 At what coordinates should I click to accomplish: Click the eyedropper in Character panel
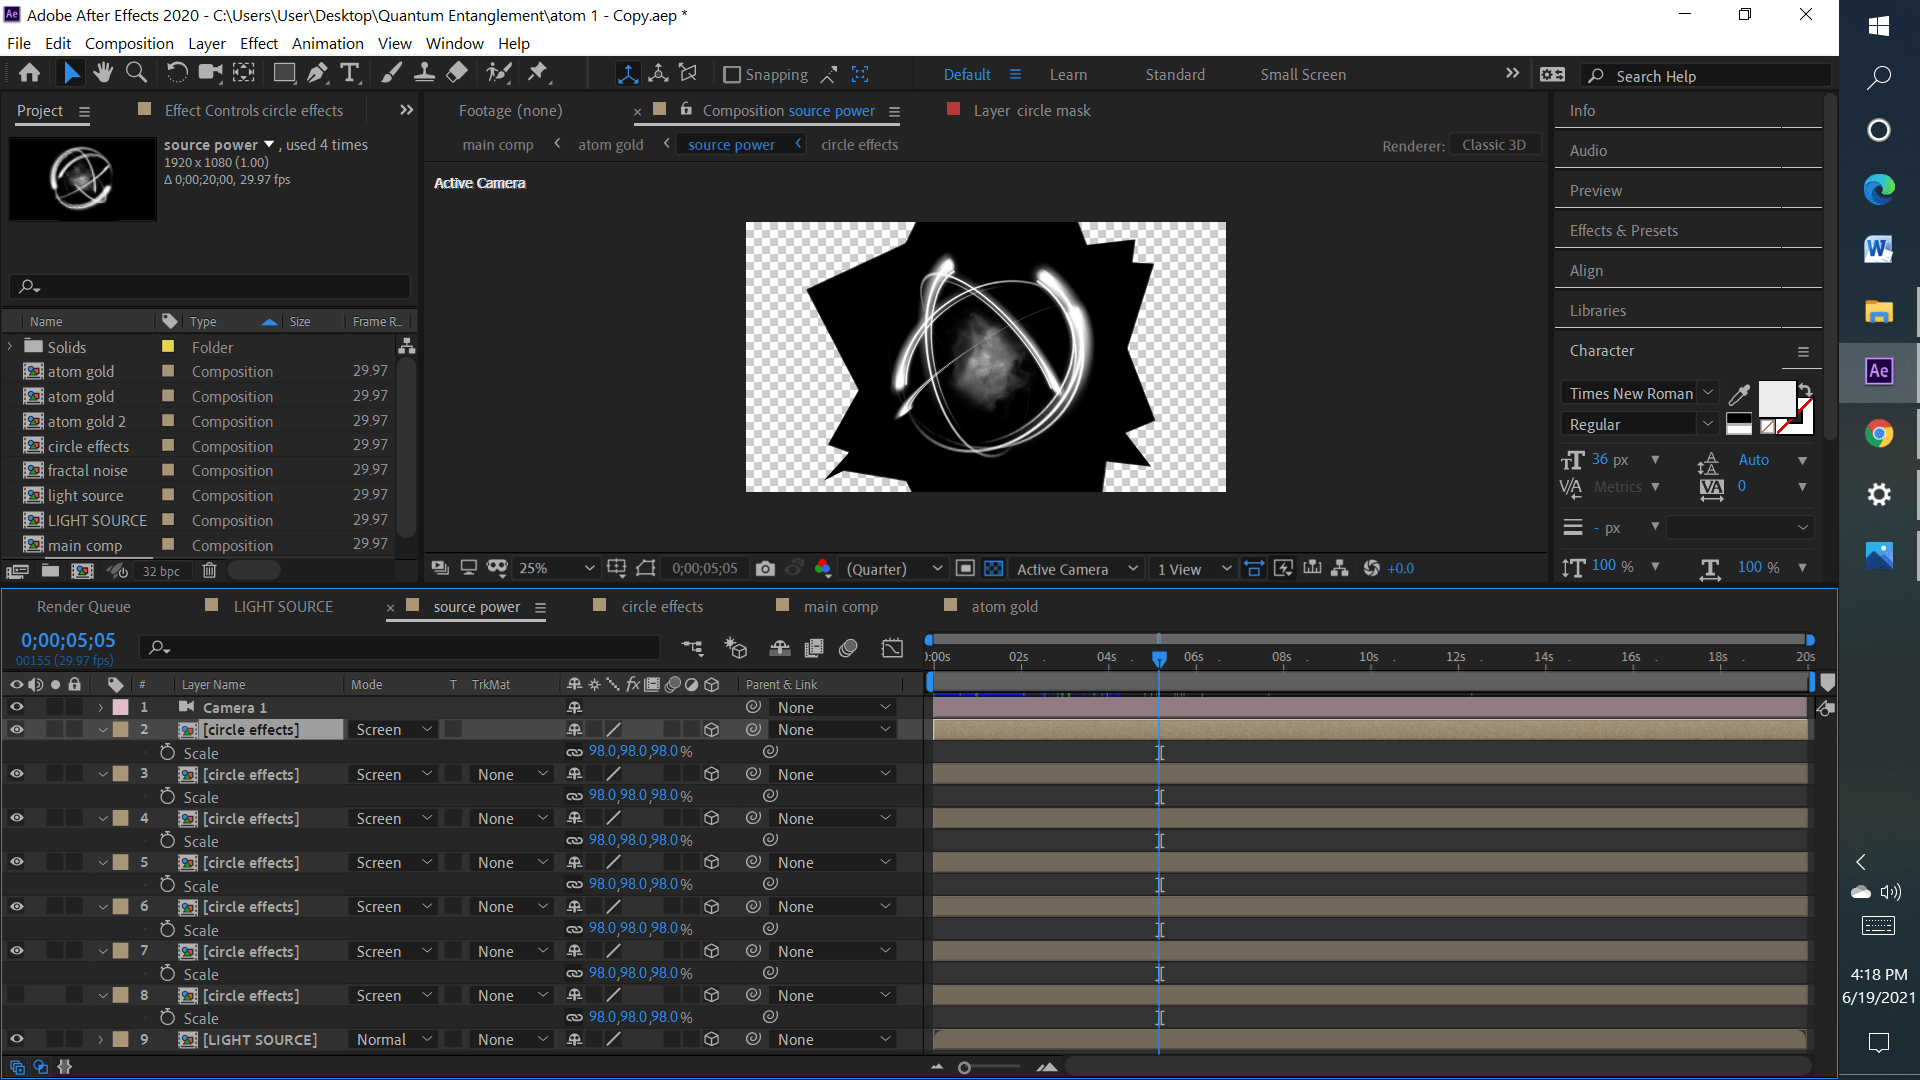pyautogui.click(x=1739, y=394)
